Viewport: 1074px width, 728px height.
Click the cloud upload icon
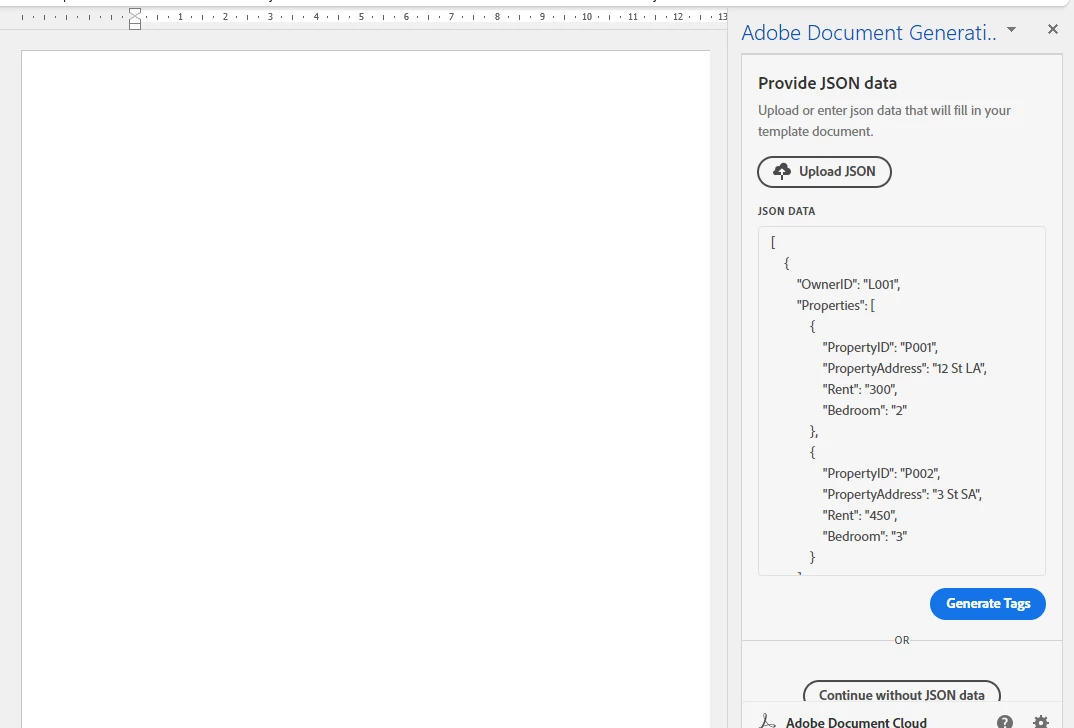coord(782,171)
